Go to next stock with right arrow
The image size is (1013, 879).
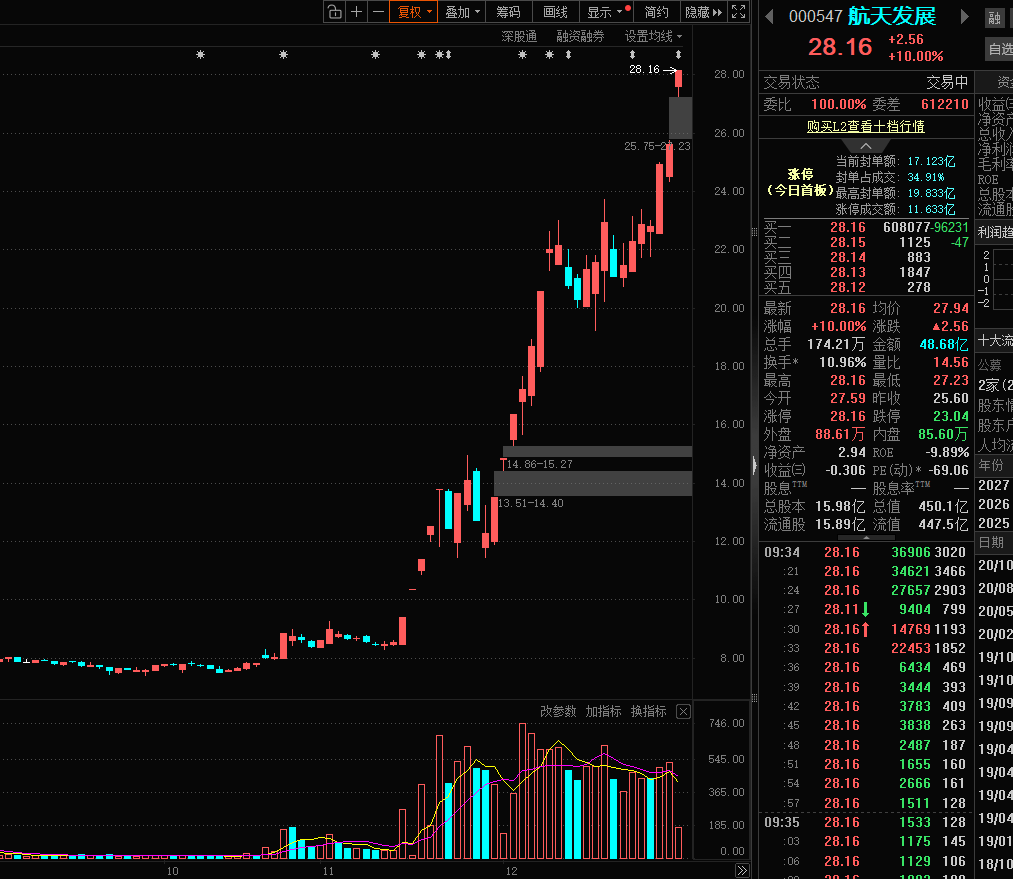coord(965,17)
